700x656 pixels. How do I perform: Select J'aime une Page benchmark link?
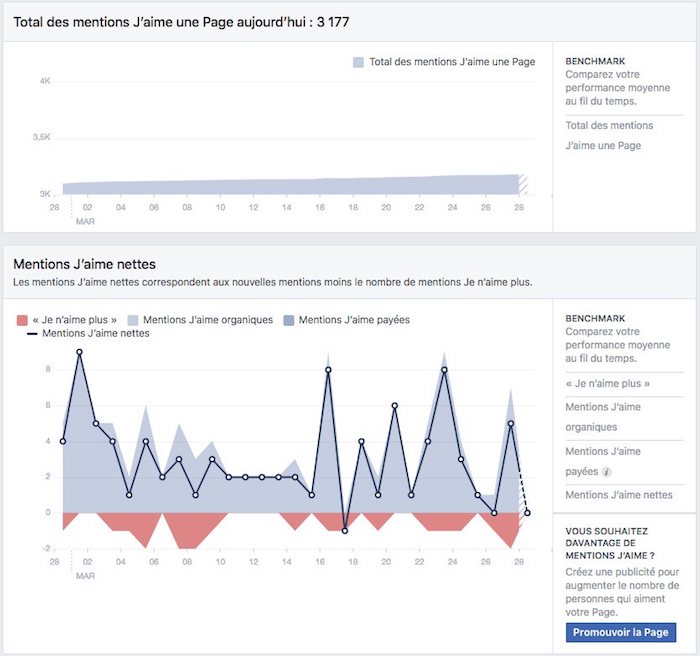(x=603, y=146)
